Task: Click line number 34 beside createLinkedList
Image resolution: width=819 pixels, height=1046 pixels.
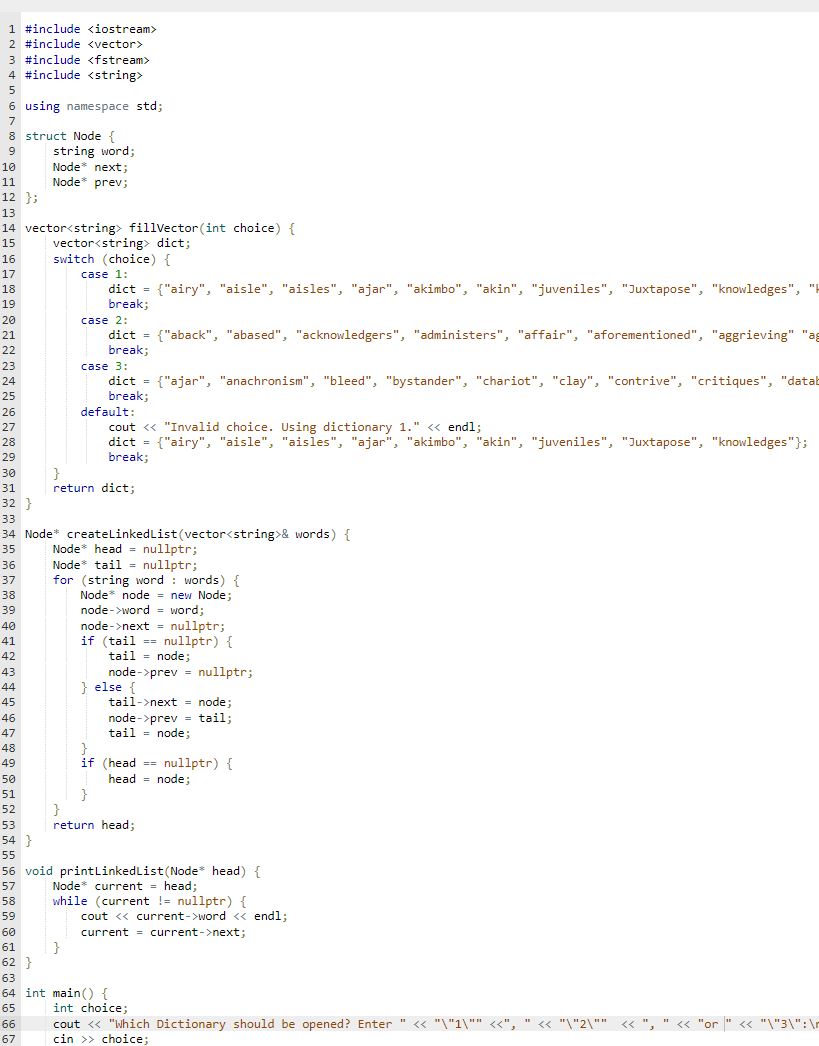Action: (x=8, y=533)
